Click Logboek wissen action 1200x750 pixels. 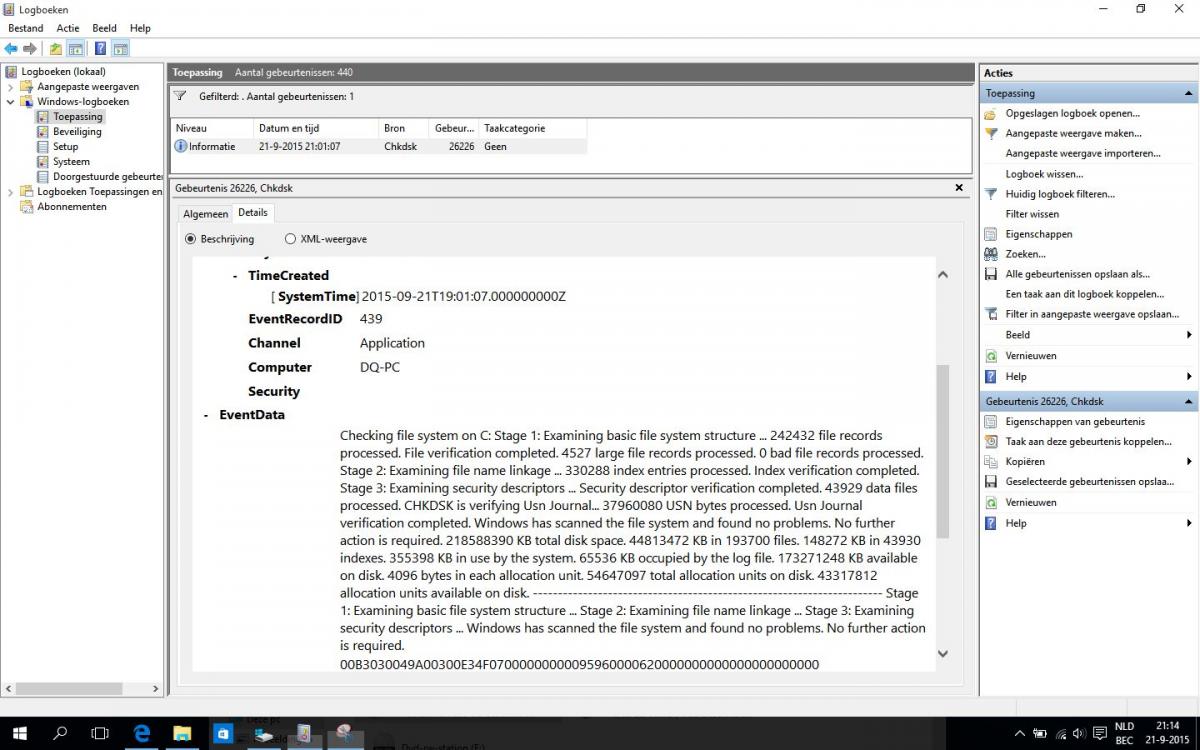point(1044,174)
